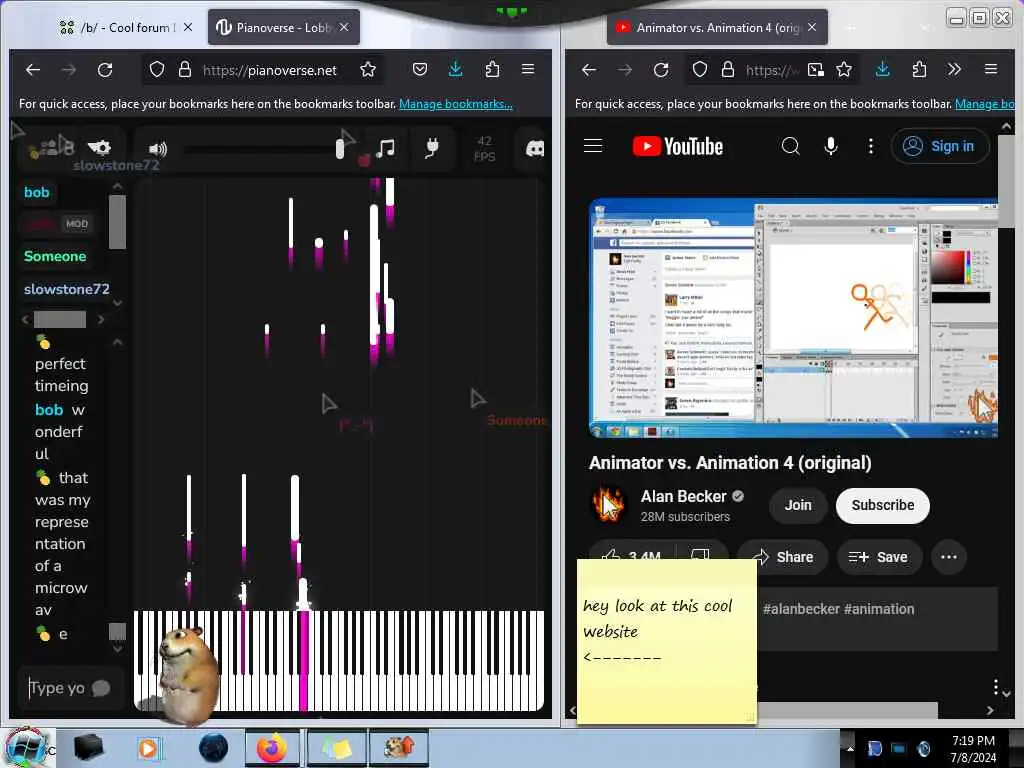Viewport: 1024px width, 768px height.
Task: Open the left browser hamburger menu
Action: point(528,69)
